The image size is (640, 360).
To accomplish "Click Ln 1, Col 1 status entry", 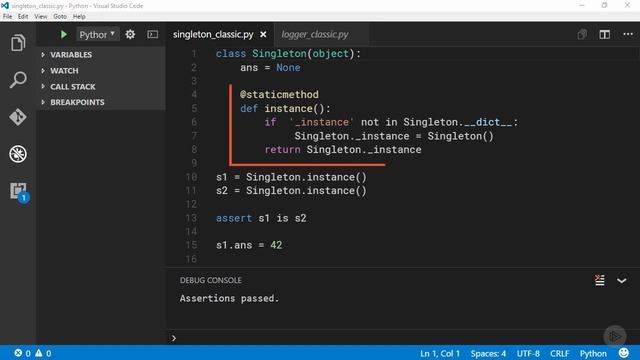I will [440, 353].
